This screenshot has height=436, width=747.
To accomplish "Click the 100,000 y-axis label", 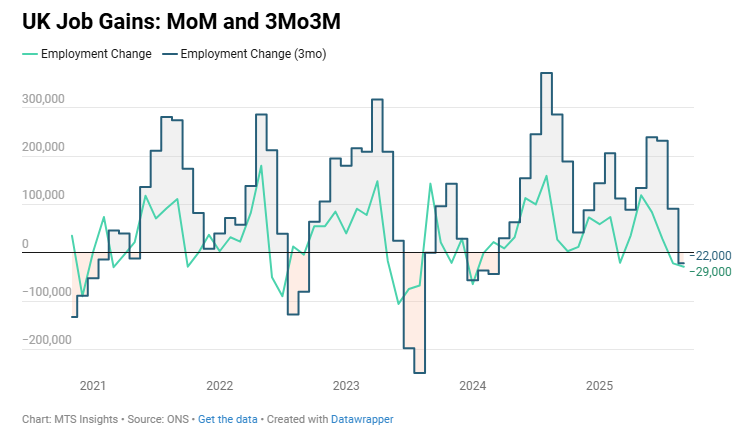I will (x=43, y=196).
